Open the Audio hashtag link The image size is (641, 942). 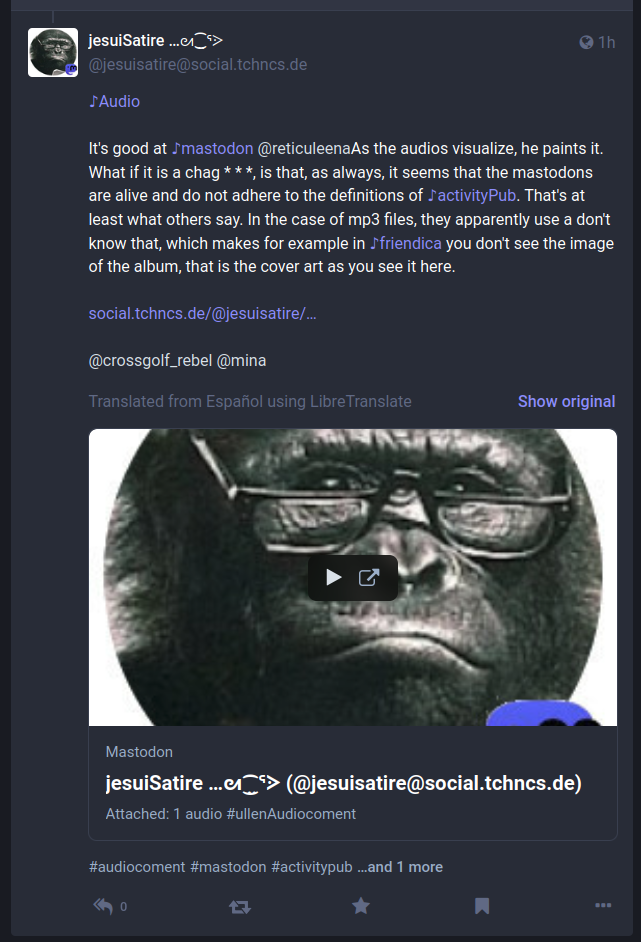pos(114,102)
